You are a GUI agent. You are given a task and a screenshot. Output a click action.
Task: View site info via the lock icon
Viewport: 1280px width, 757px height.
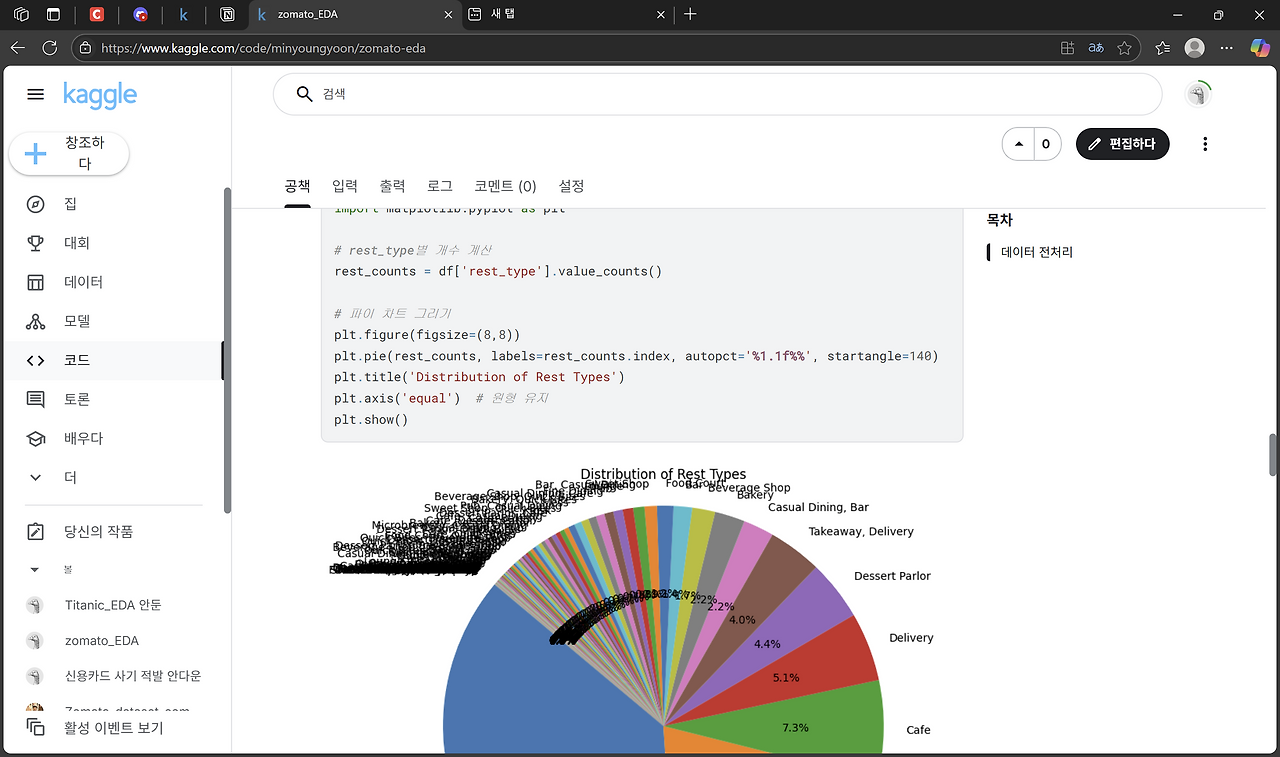click(x=86, y=47)
